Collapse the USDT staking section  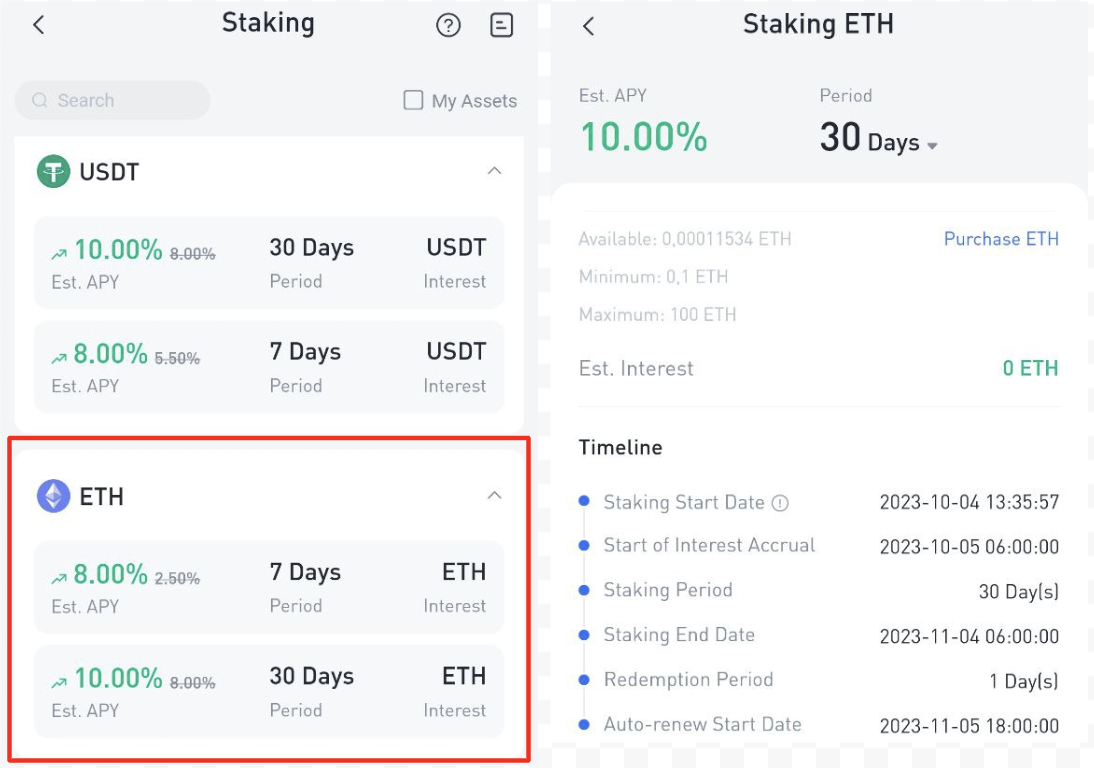pyautogui.click(x=494, y=171)
